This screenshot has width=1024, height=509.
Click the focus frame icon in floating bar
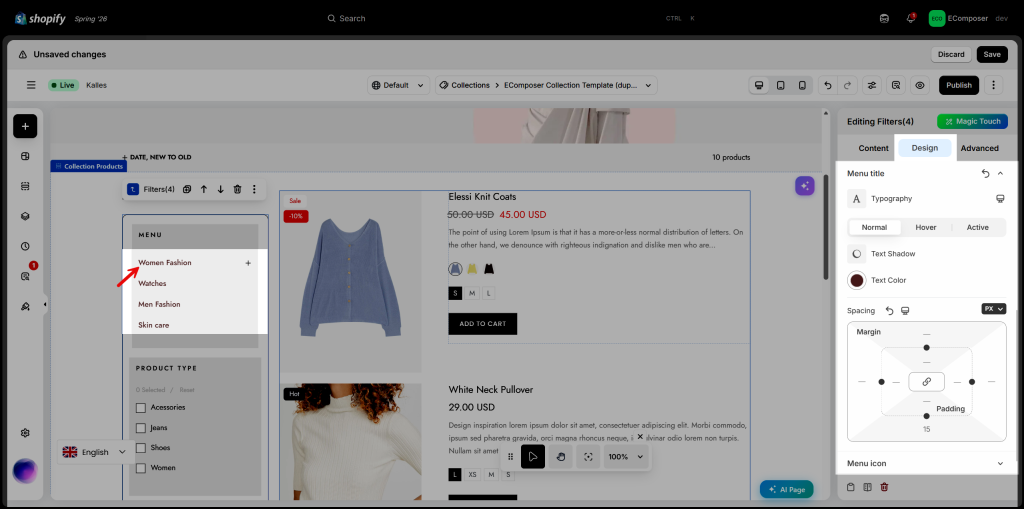click(x=588, y=457)
